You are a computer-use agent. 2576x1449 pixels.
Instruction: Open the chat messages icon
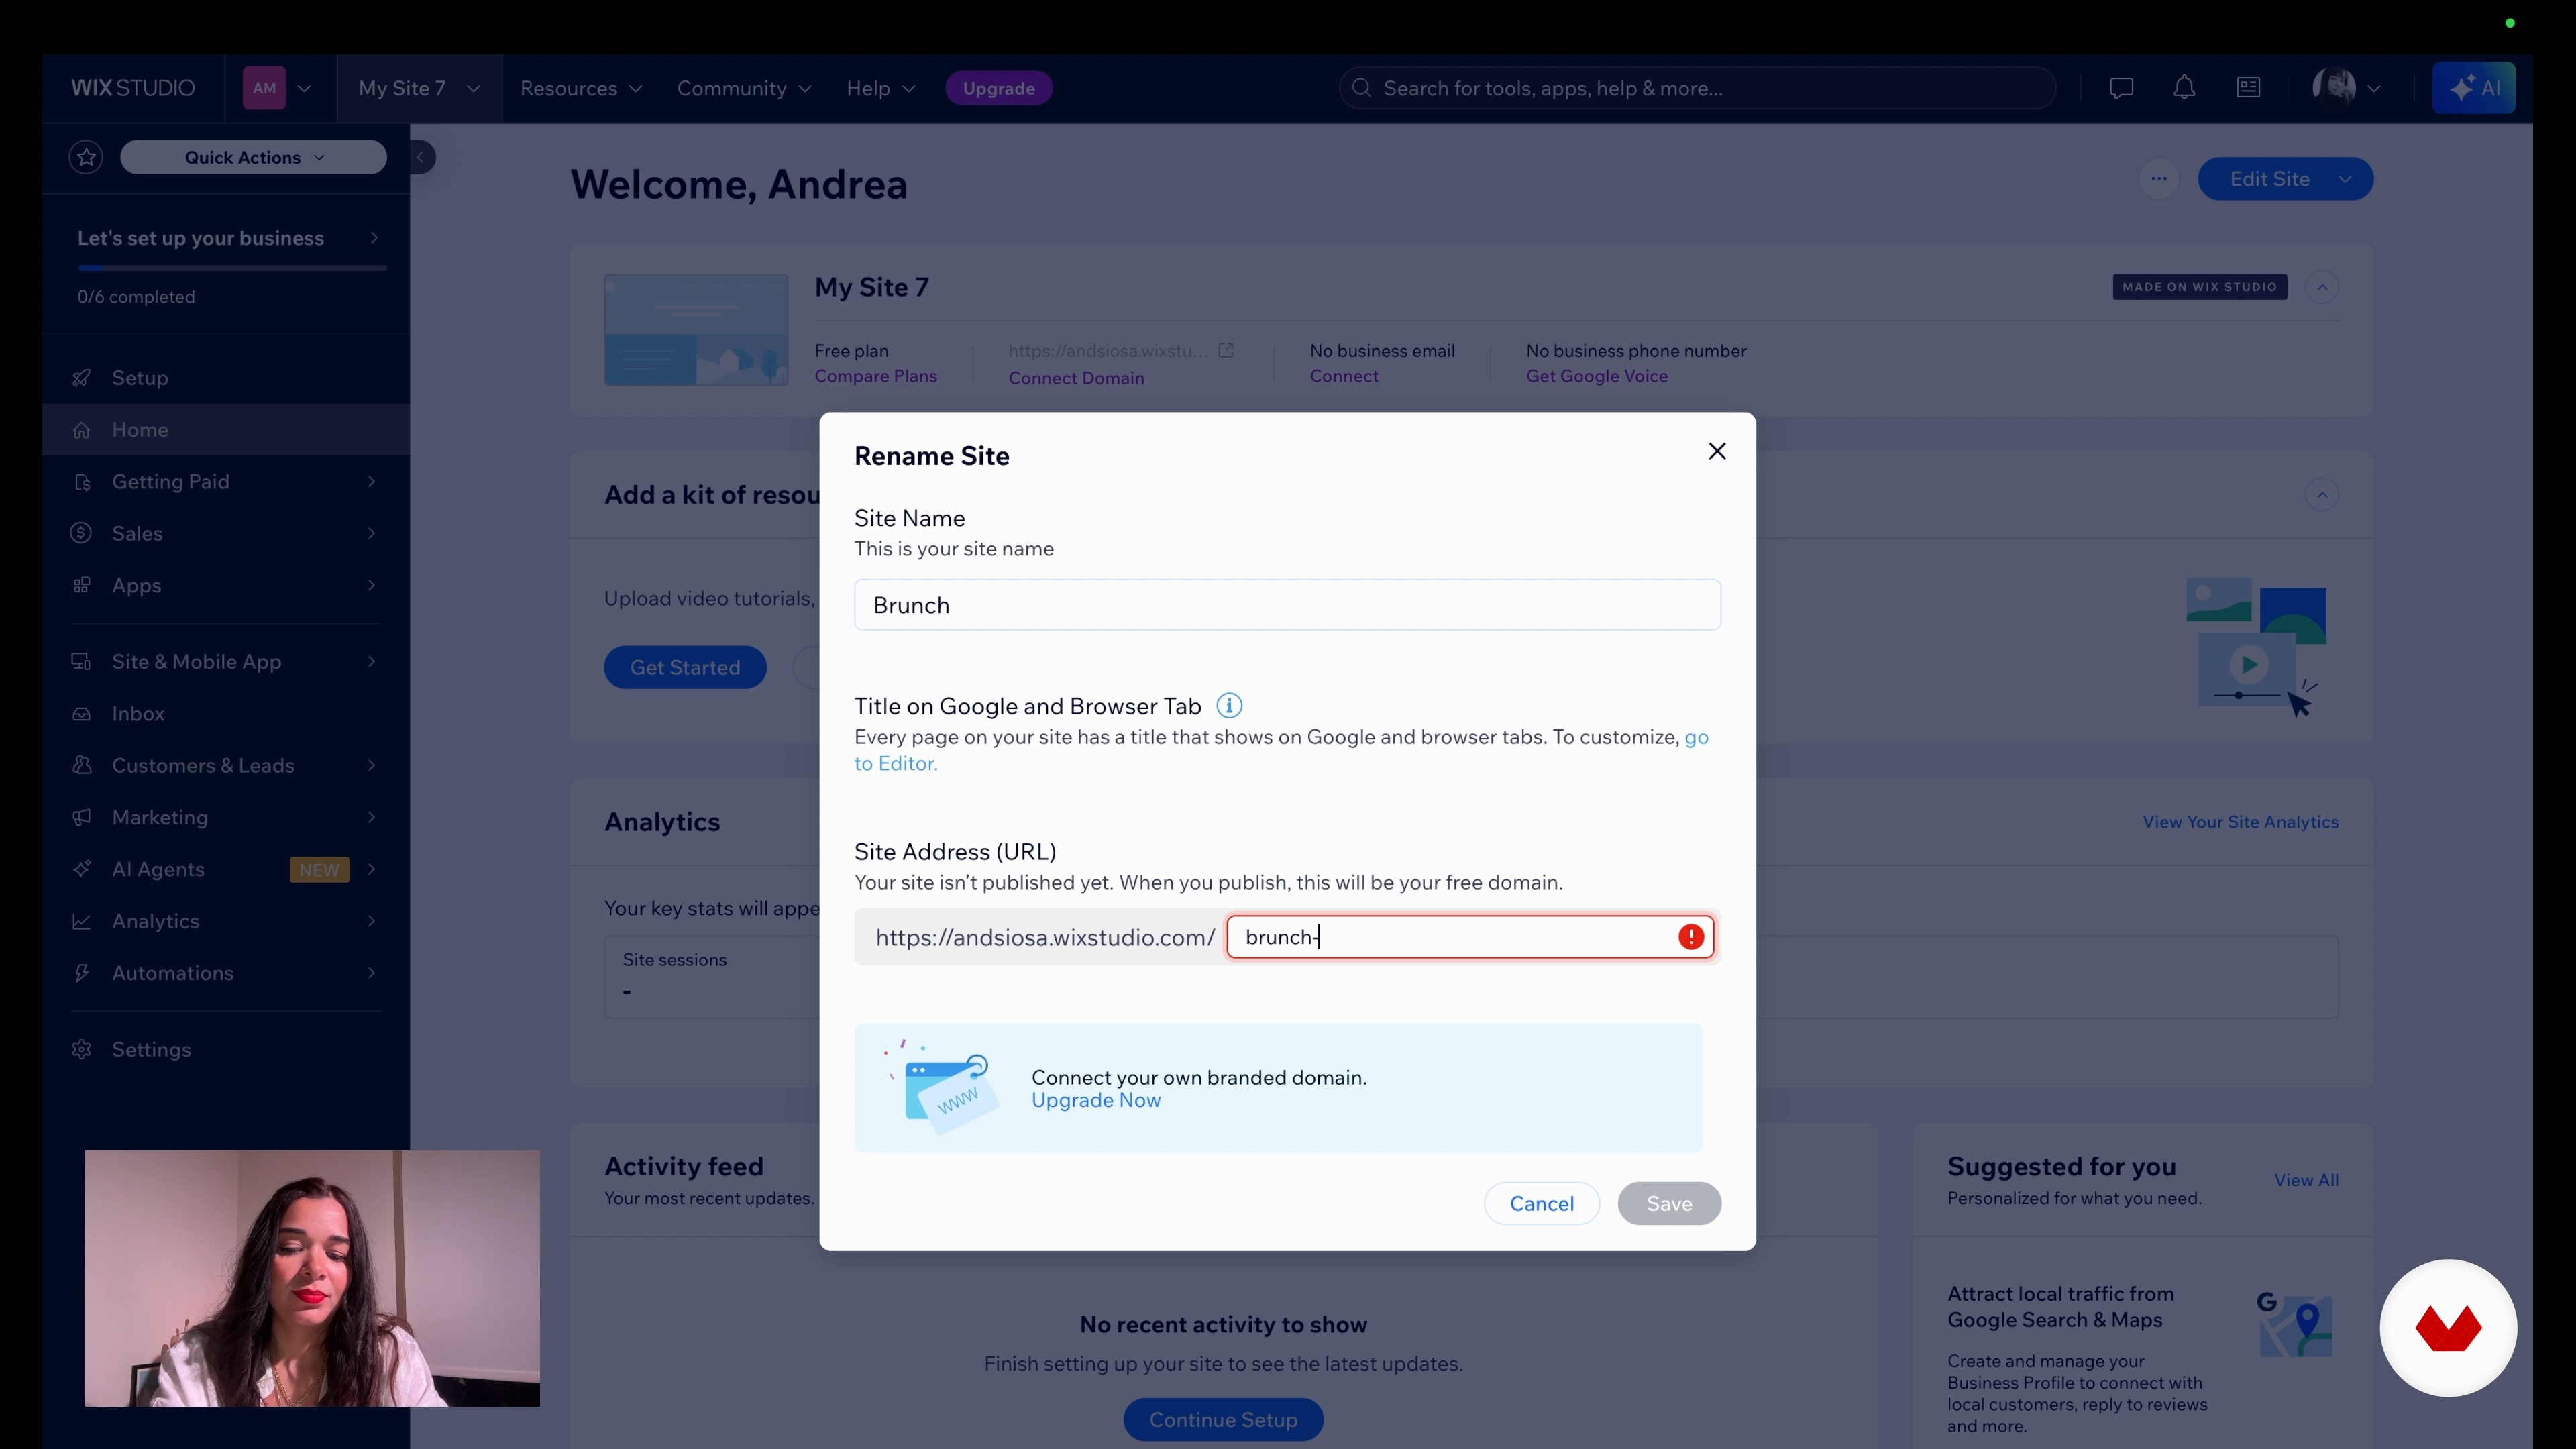click(x=2121, y=88)
